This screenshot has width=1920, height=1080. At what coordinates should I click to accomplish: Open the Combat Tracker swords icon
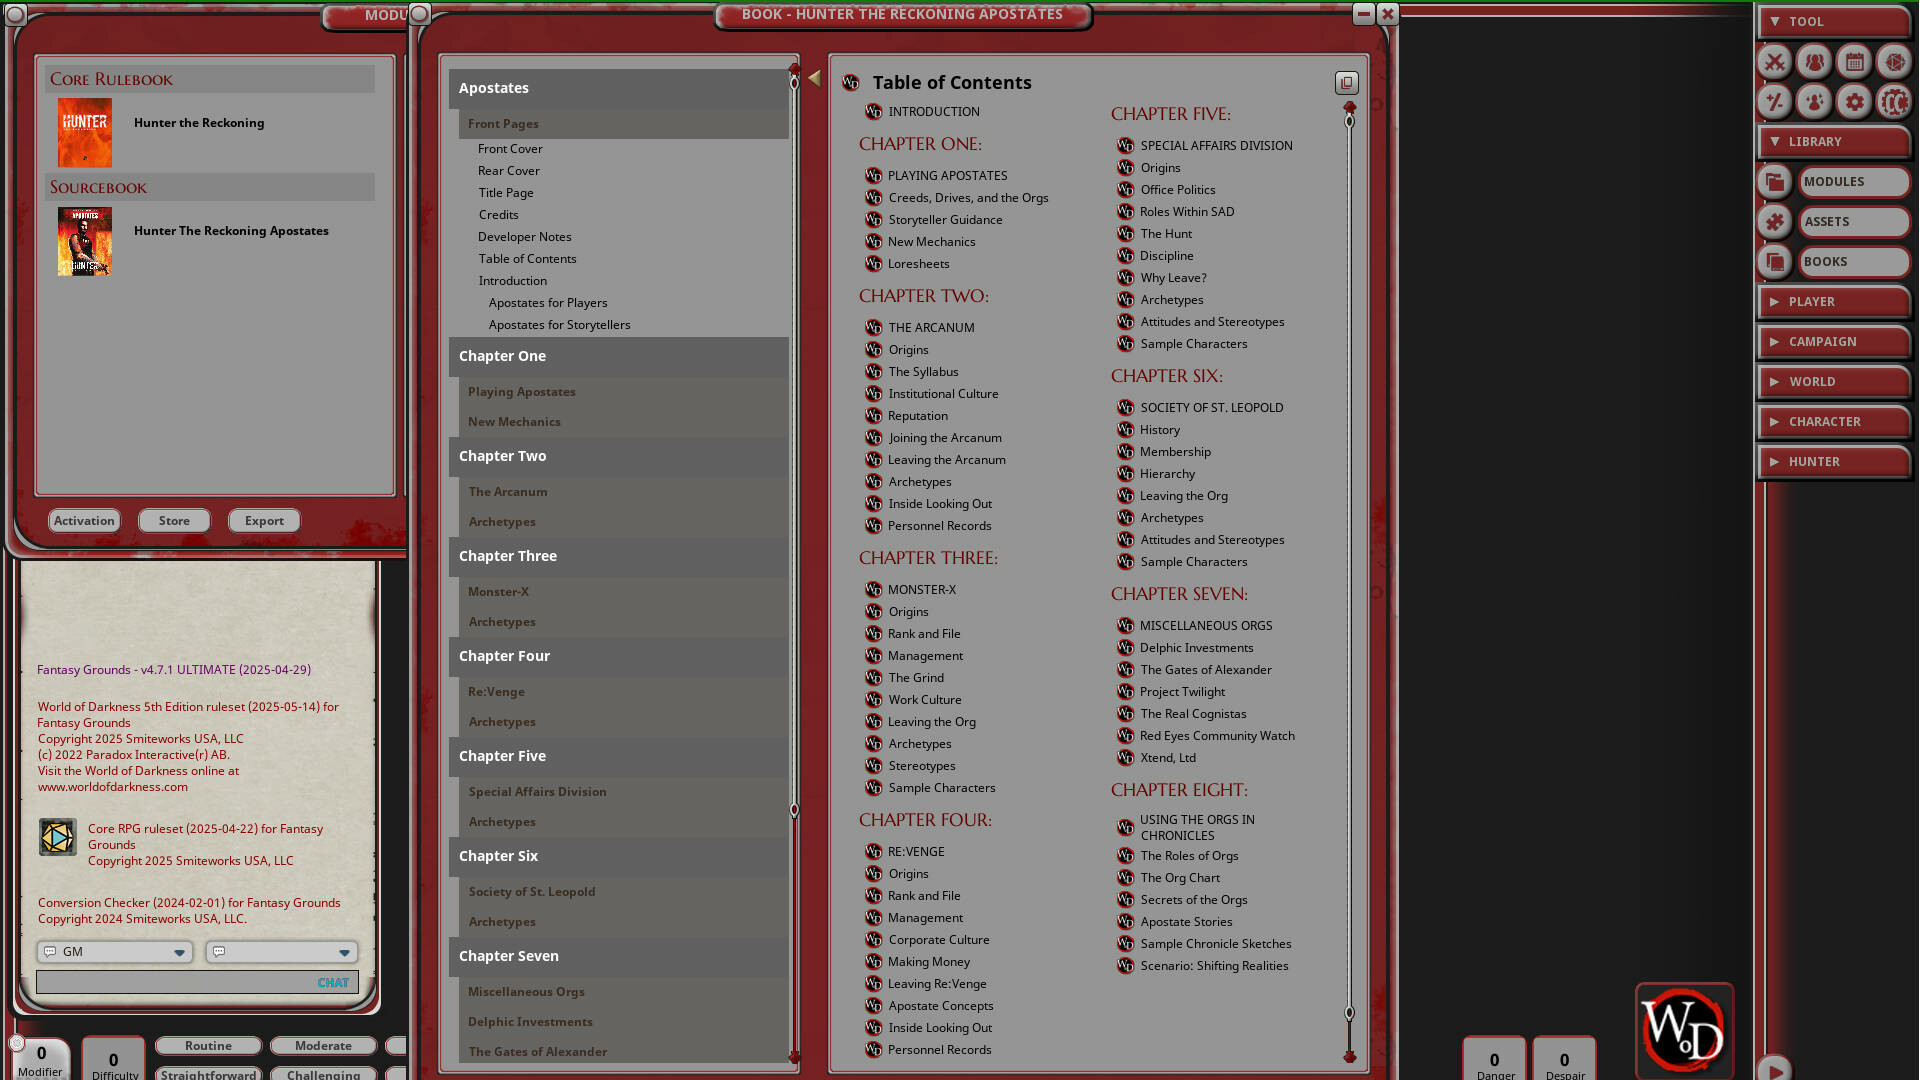(1774, 61)
